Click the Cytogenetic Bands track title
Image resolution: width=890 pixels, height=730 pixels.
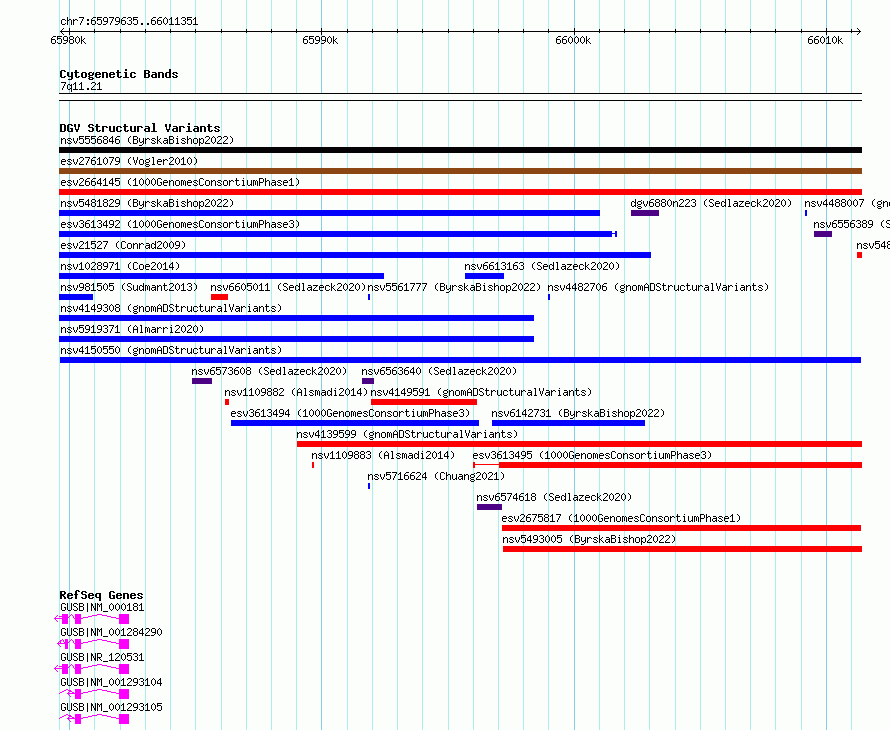click(119, 74)
